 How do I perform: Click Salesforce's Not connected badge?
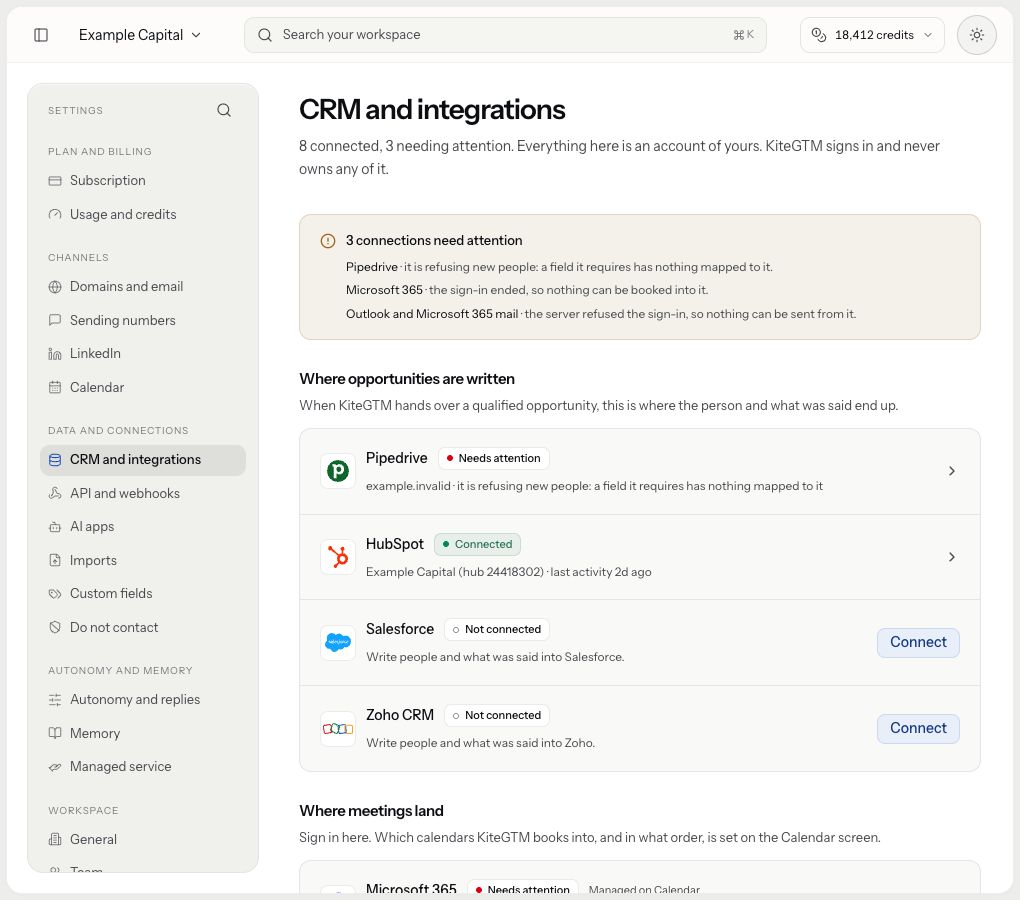pos(497,629)
